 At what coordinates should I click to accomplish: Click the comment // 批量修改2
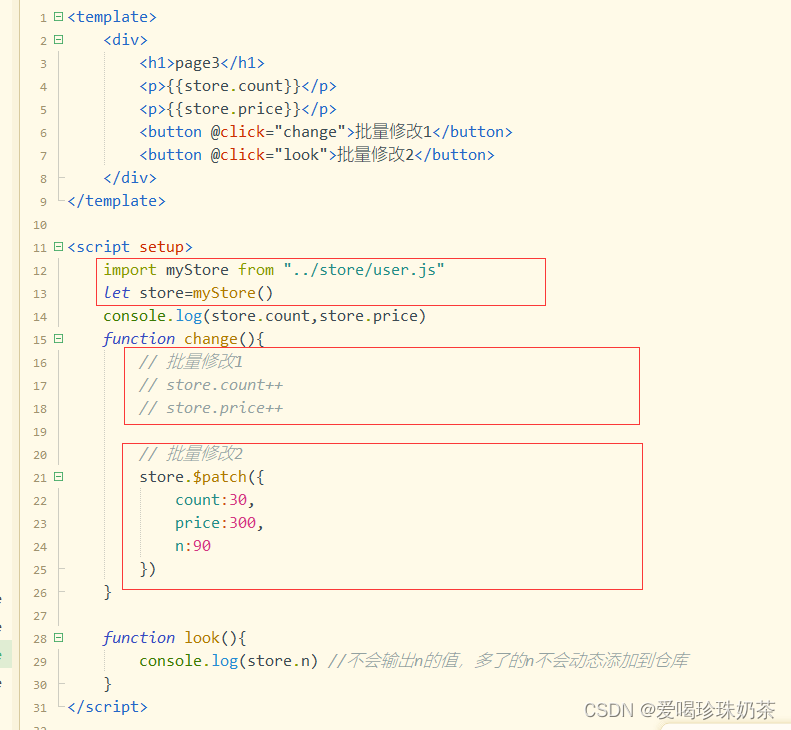191,454
